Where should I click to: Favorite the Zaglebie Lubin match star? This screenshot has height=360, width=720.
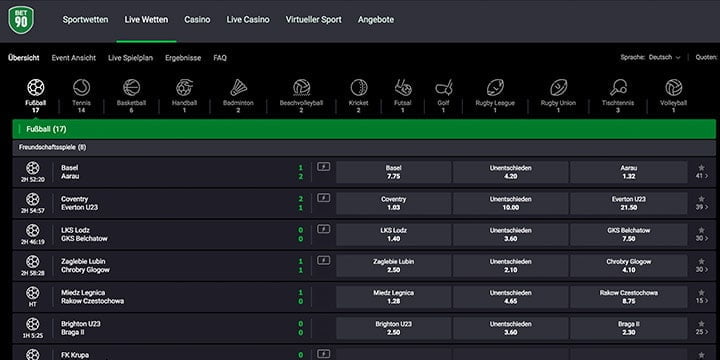click(701, 261)
